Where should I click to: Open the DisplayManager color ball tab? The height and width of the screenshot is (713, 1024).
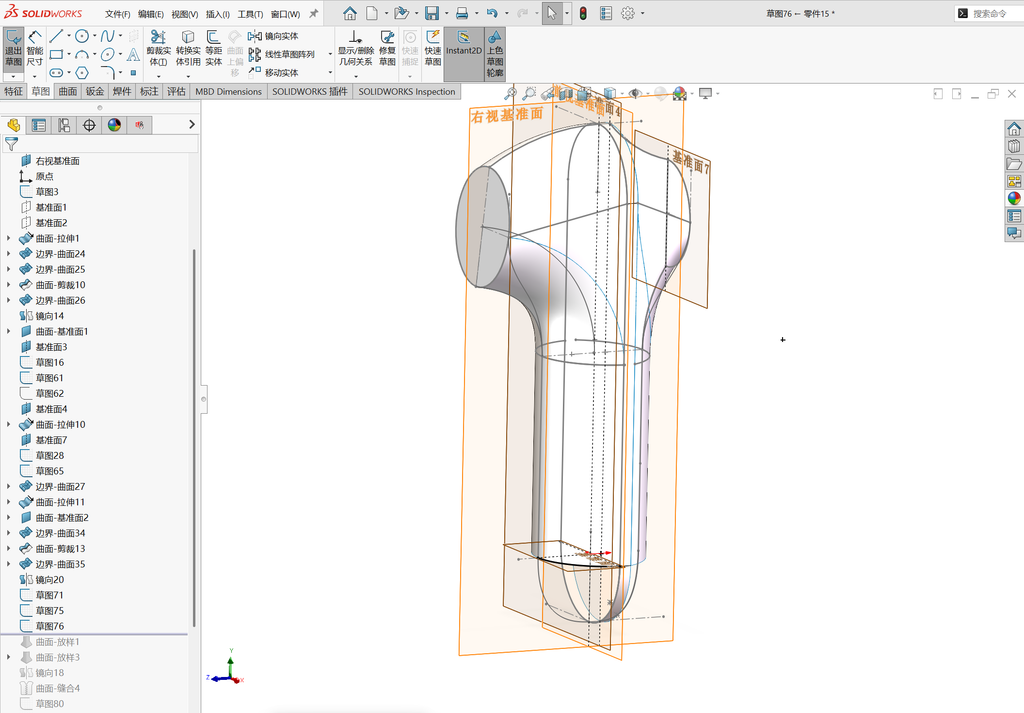(114, 125)
